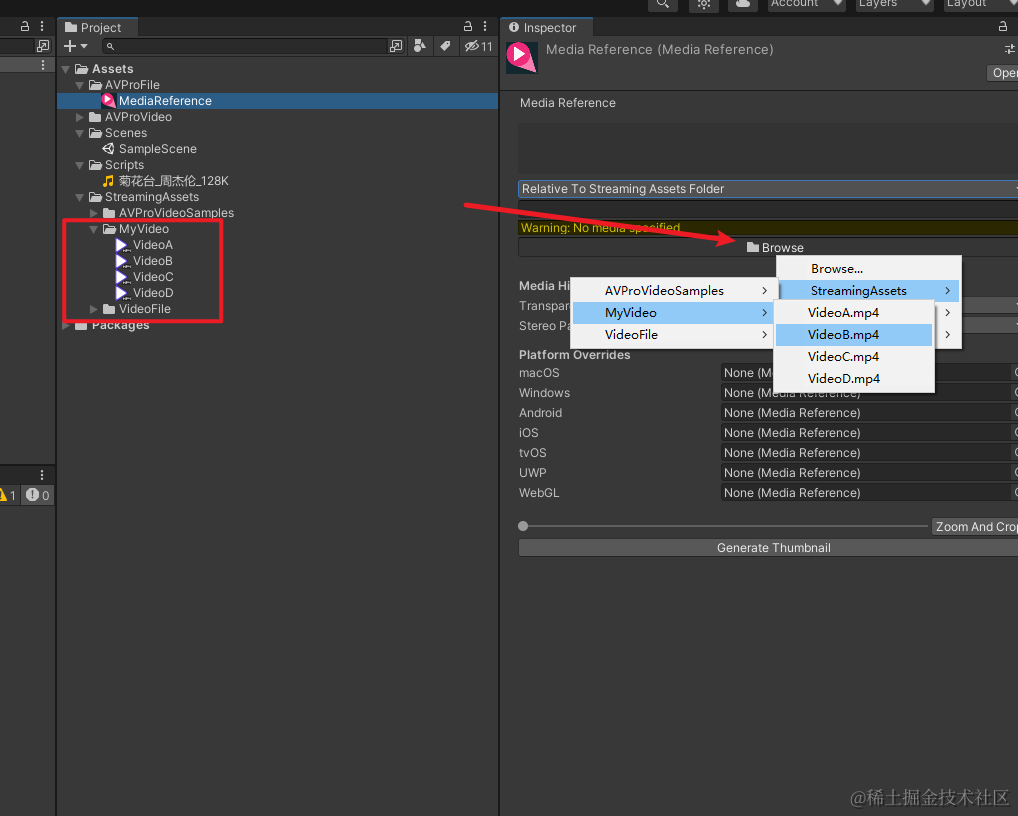Open the Project panel add (+) menu
The height and width of the screenshot is (816, 1018).
[75, 46]
